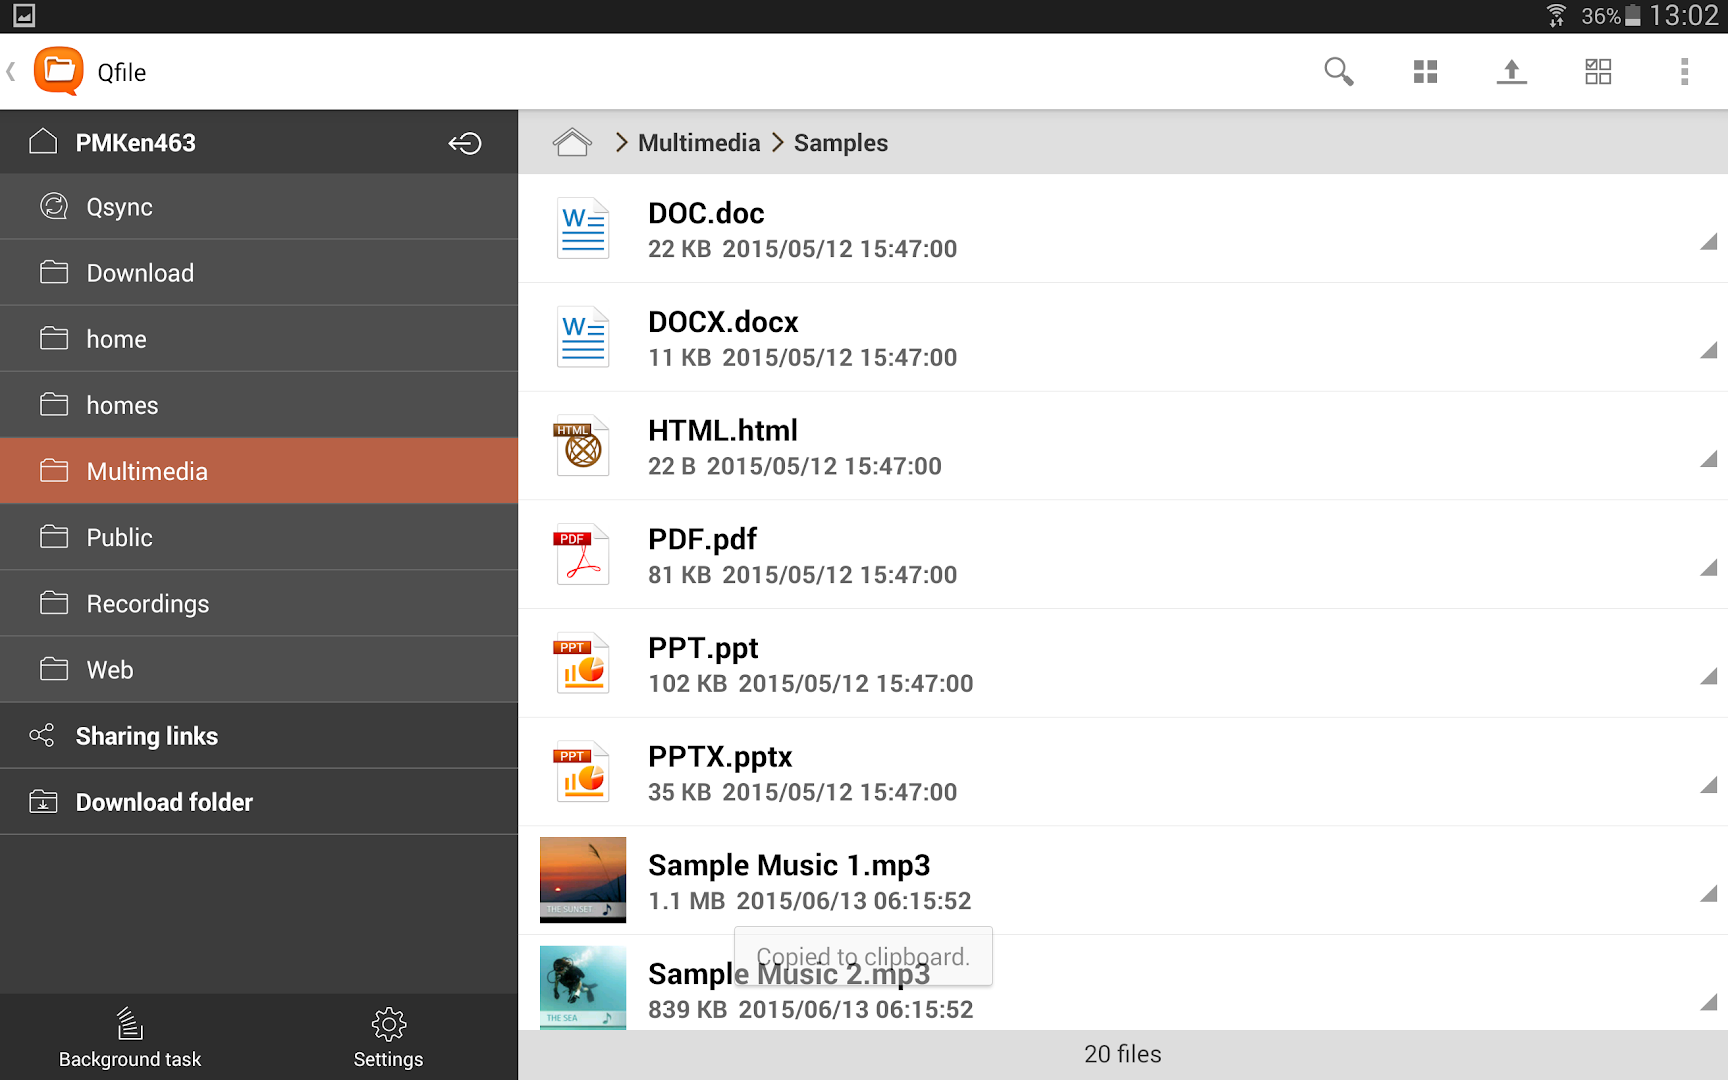This screenshot has height=1080, width=1728.
Task: Open the Public folder in sidebar
Action: 259,537
